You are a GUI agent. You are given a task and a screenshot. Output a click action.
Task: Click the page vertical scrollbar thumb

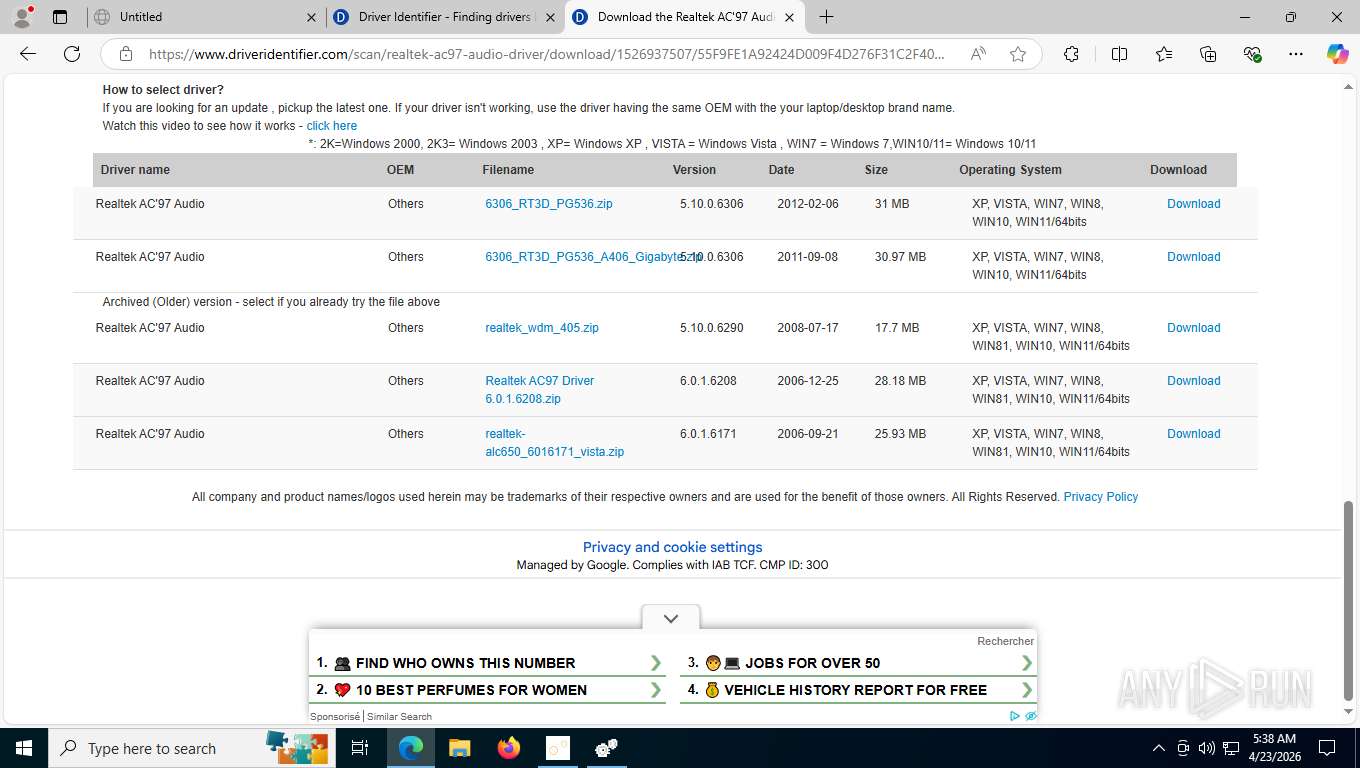1349,600
